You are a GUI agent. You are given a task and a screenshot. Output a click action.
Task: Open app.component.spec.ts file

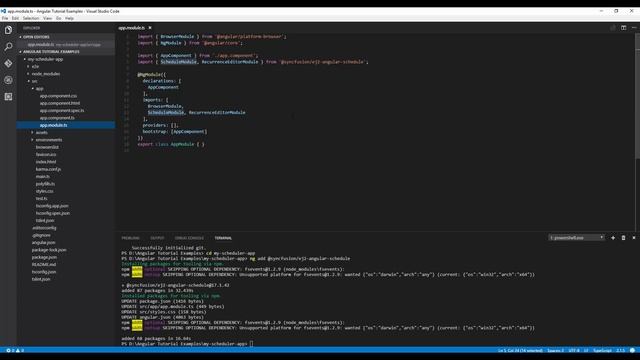62,111
